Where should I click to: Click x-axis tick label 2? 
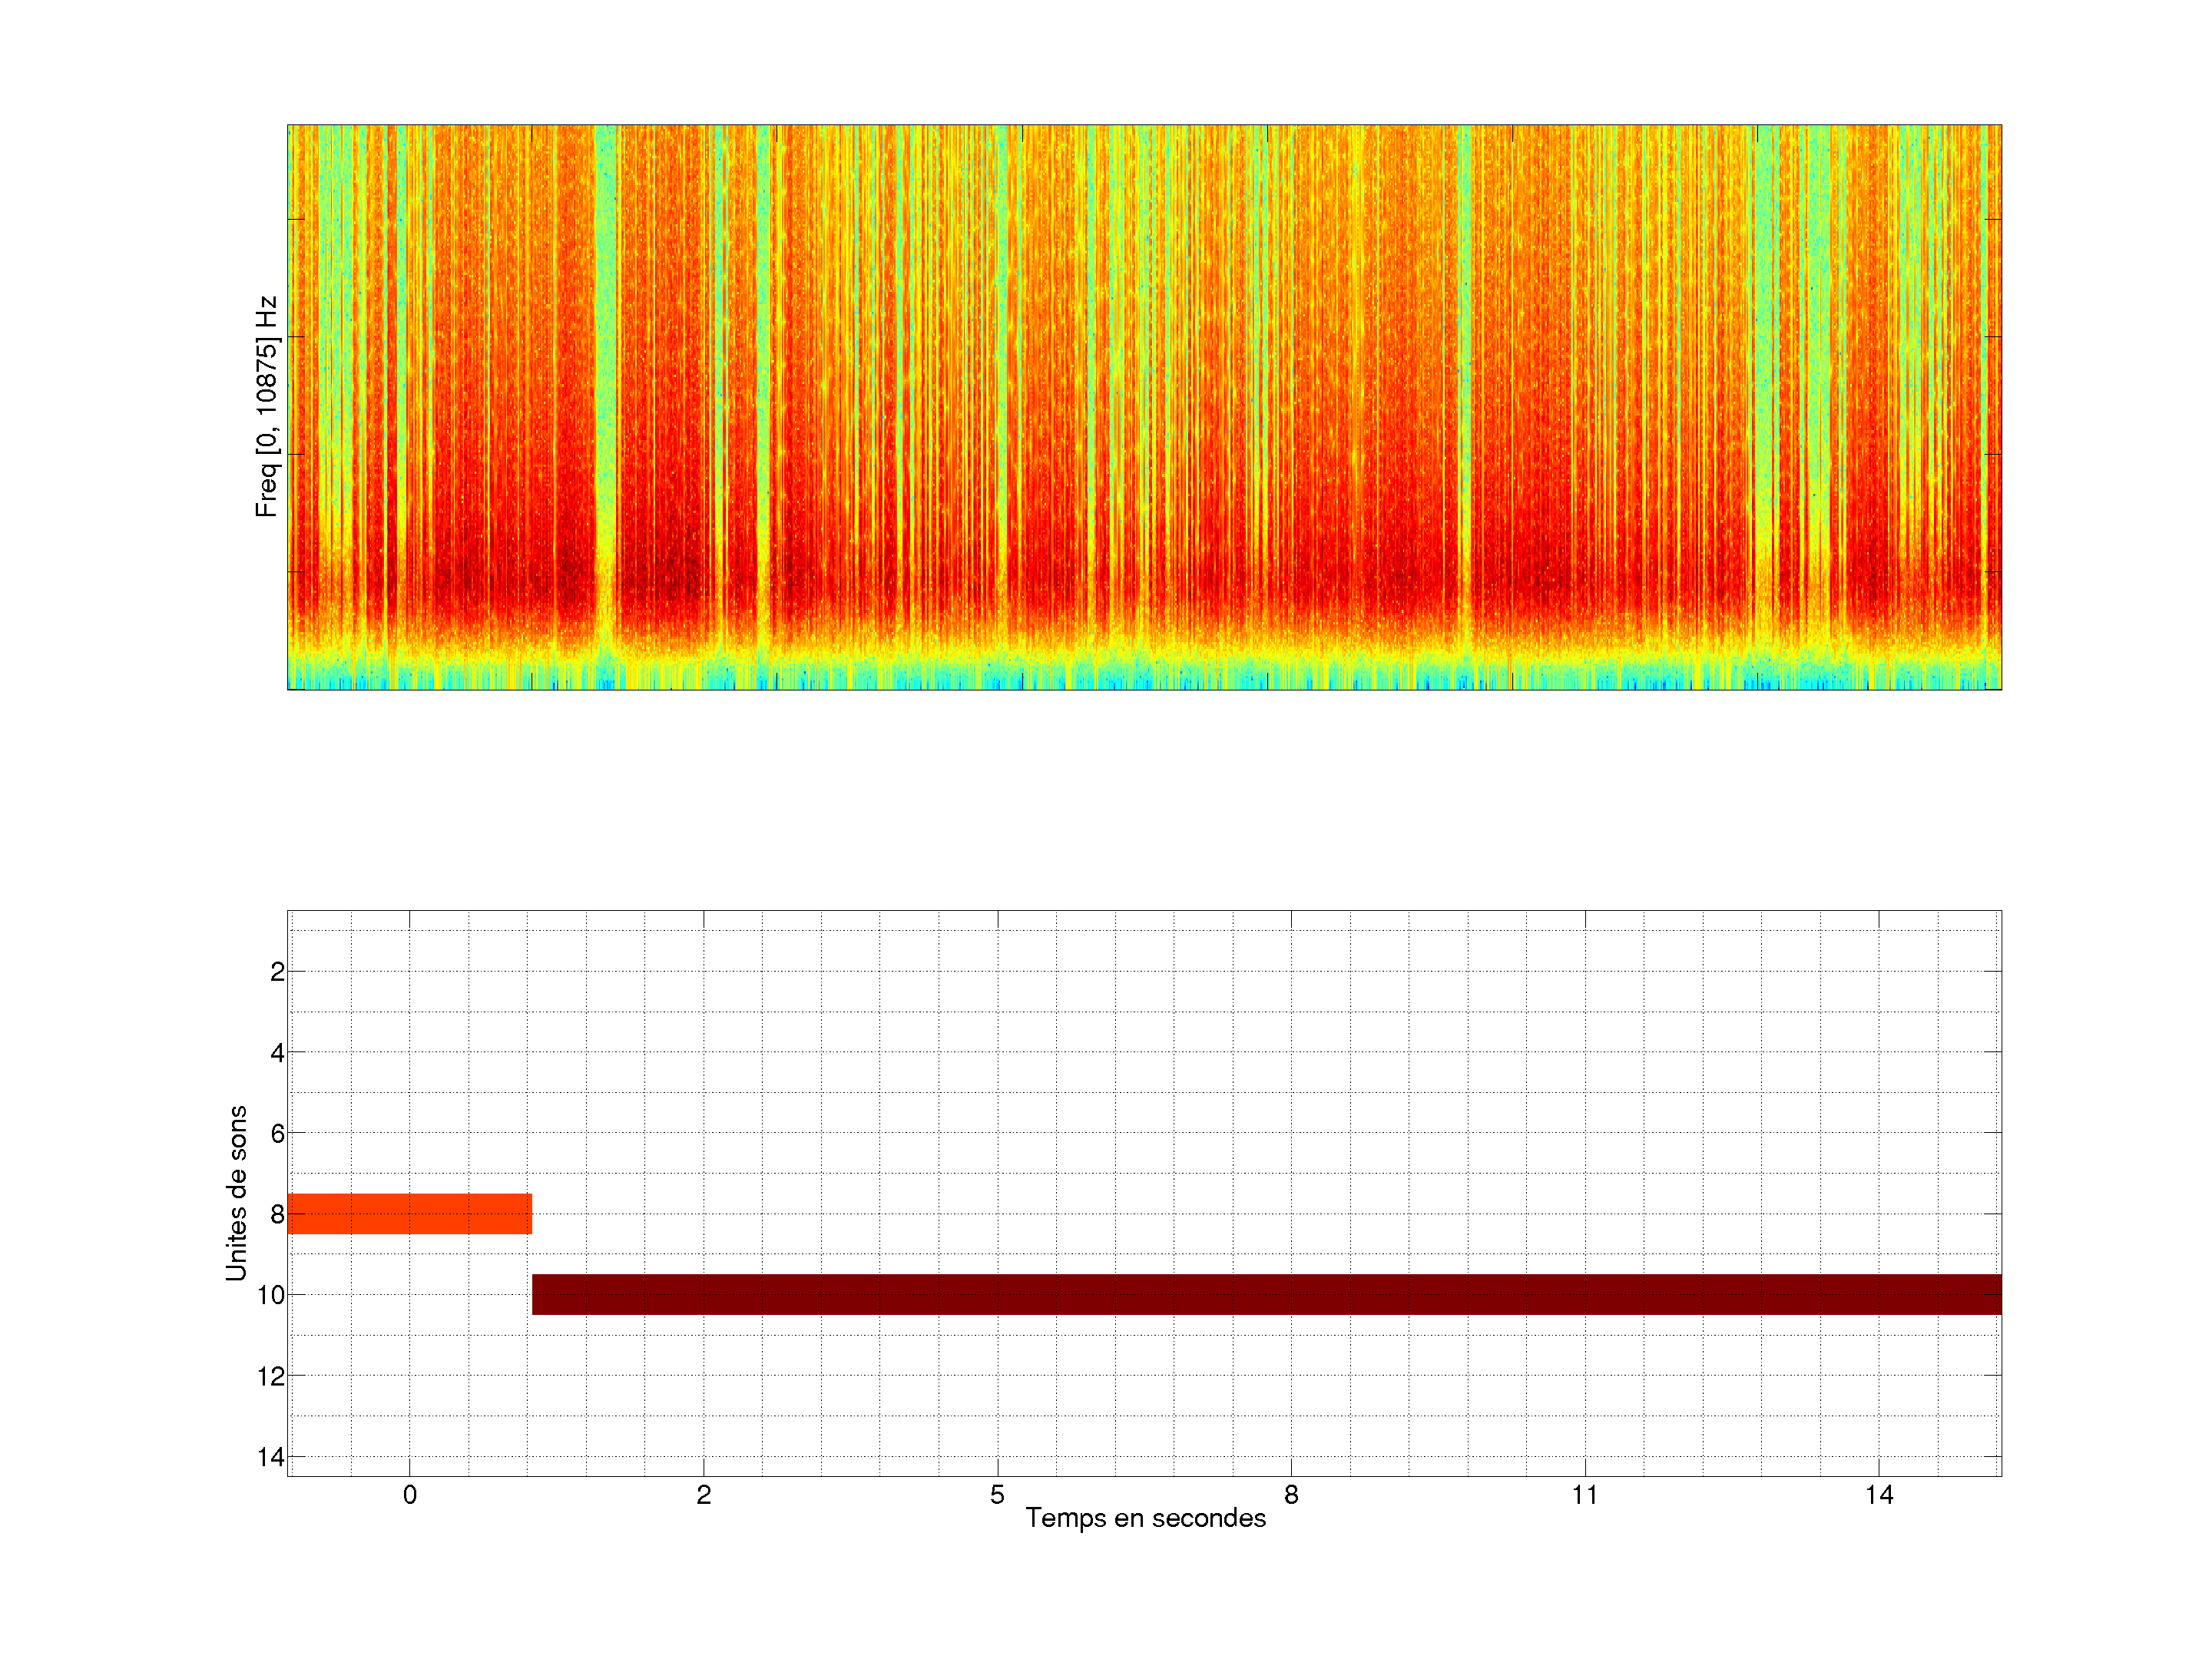point(704,1495)
